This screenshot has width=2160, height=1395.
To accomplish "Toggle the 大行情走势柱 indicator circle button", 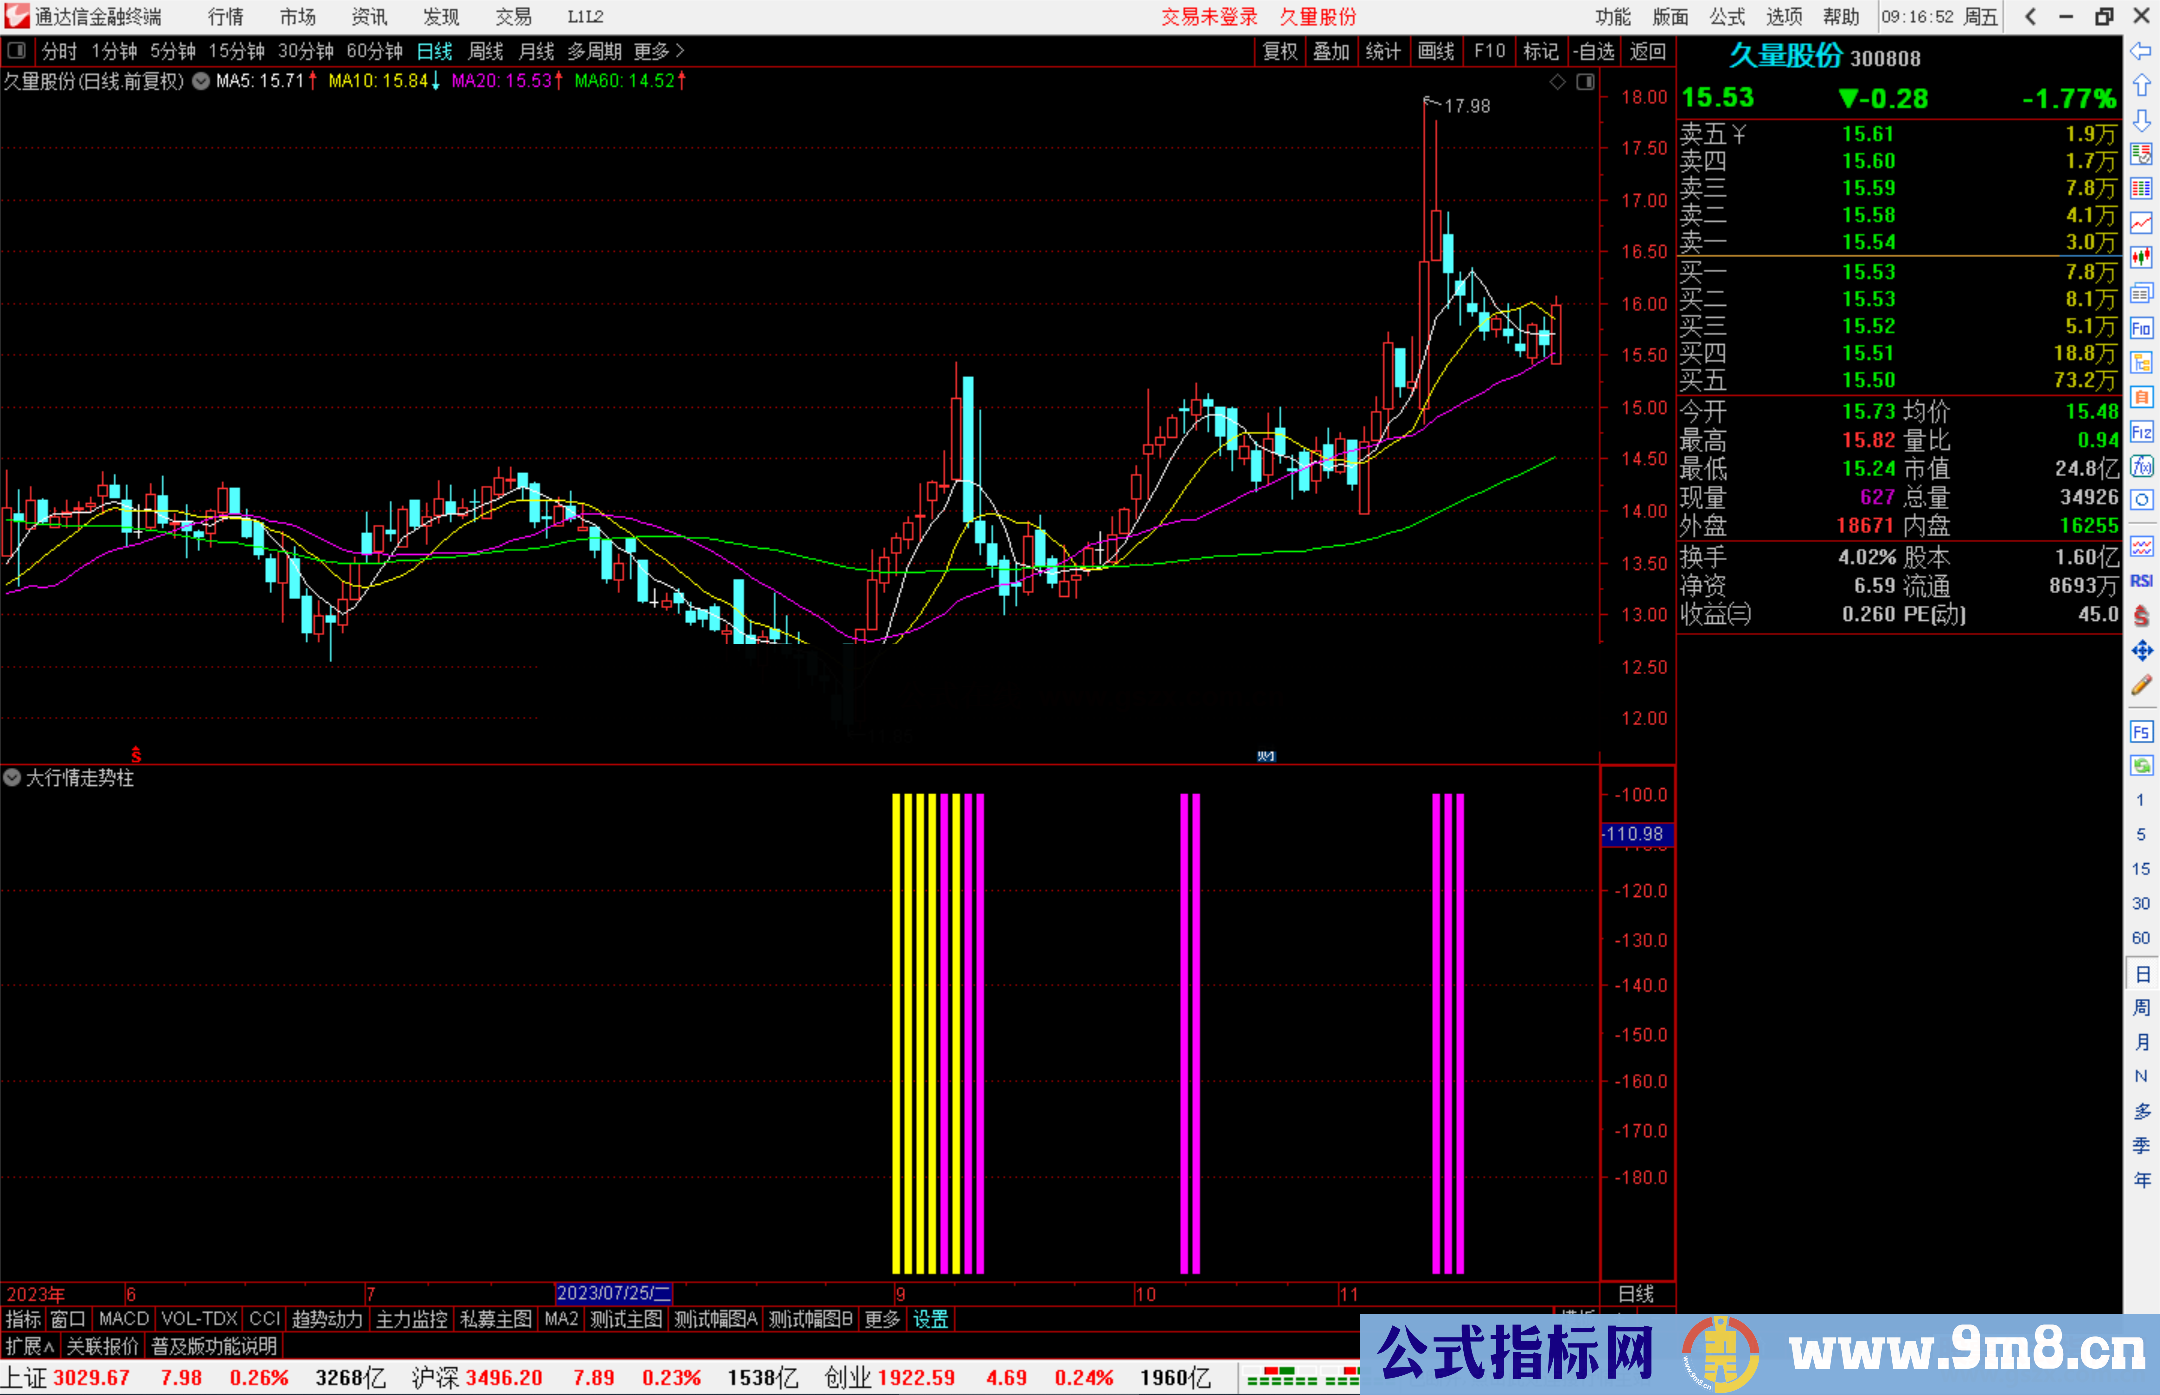I will click(12, 777).
